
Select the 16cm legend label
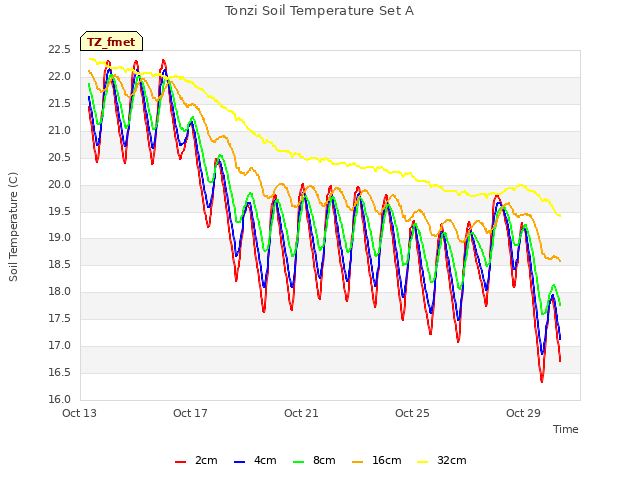tap(387, 460)
